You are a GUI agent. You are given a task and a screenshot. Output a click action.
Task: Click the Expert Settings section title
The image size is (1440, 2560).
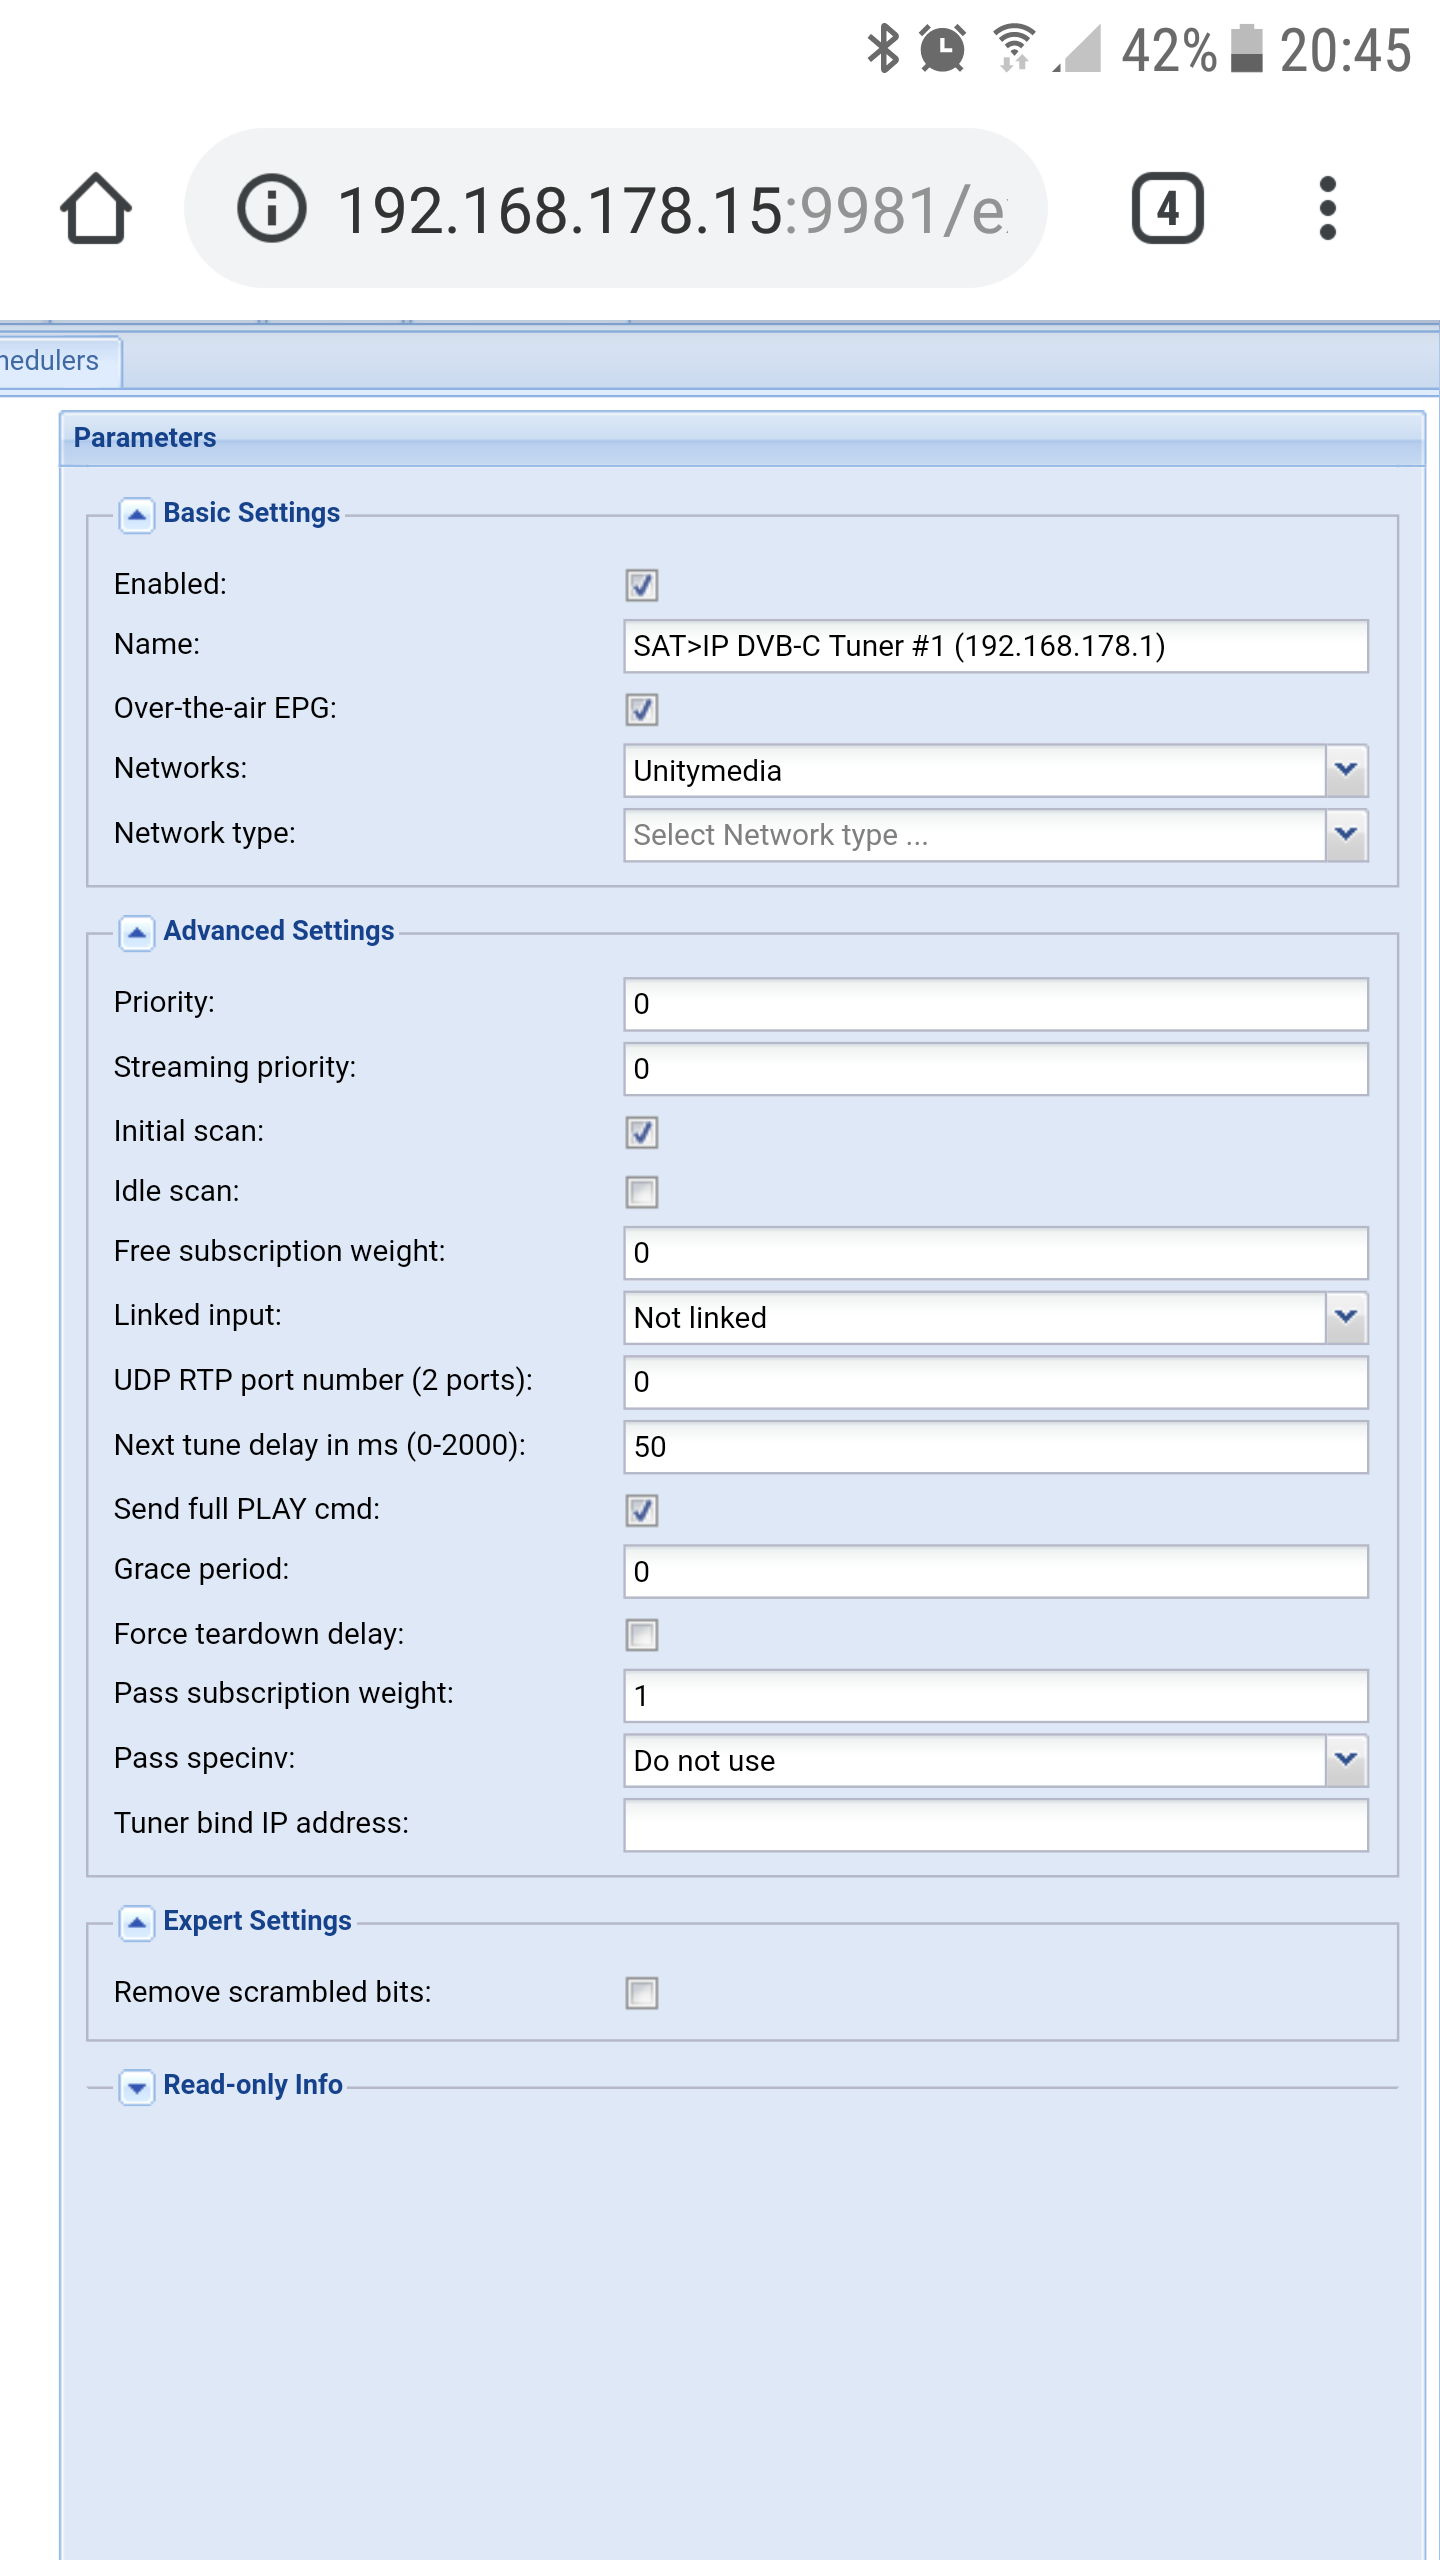(x=258, y=1921)
